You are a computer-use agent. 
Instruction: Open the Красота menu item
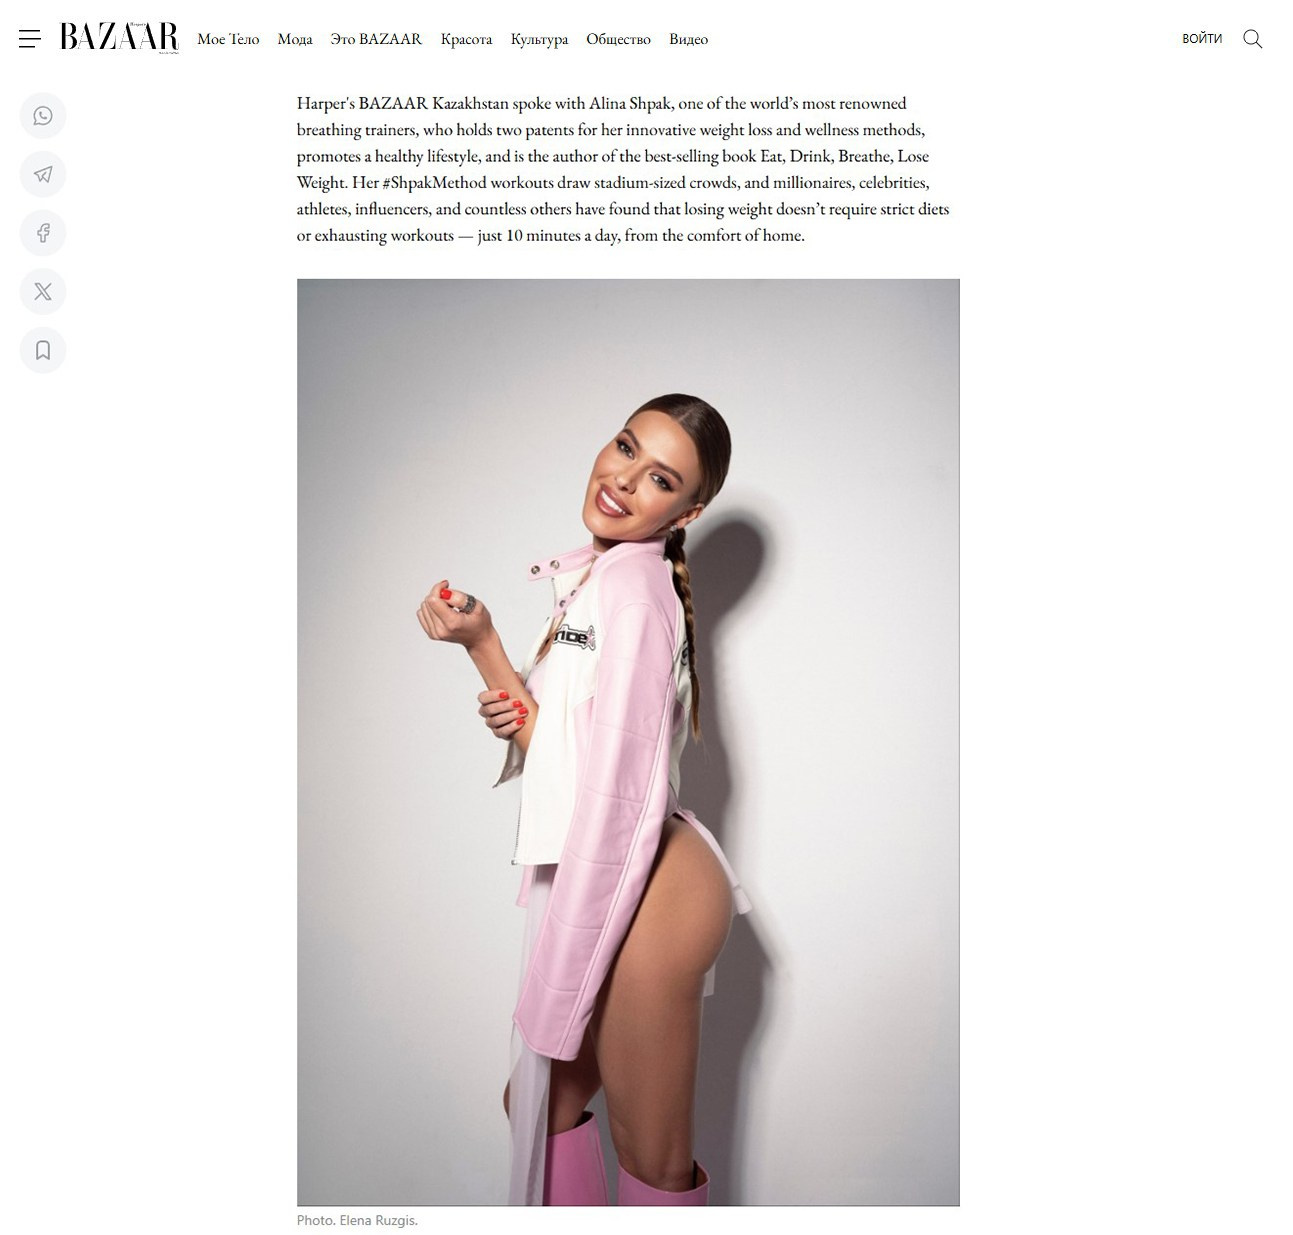point(466,39)
